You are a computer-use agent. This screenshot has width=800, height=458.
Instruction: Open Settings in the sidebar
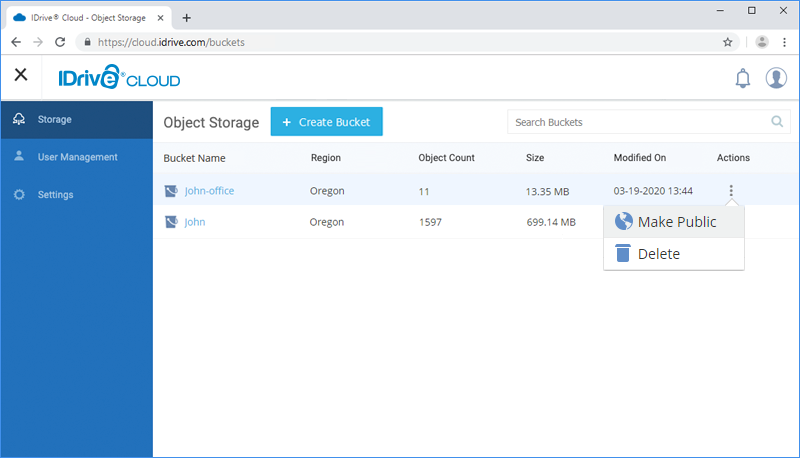[x=55, y=194]
